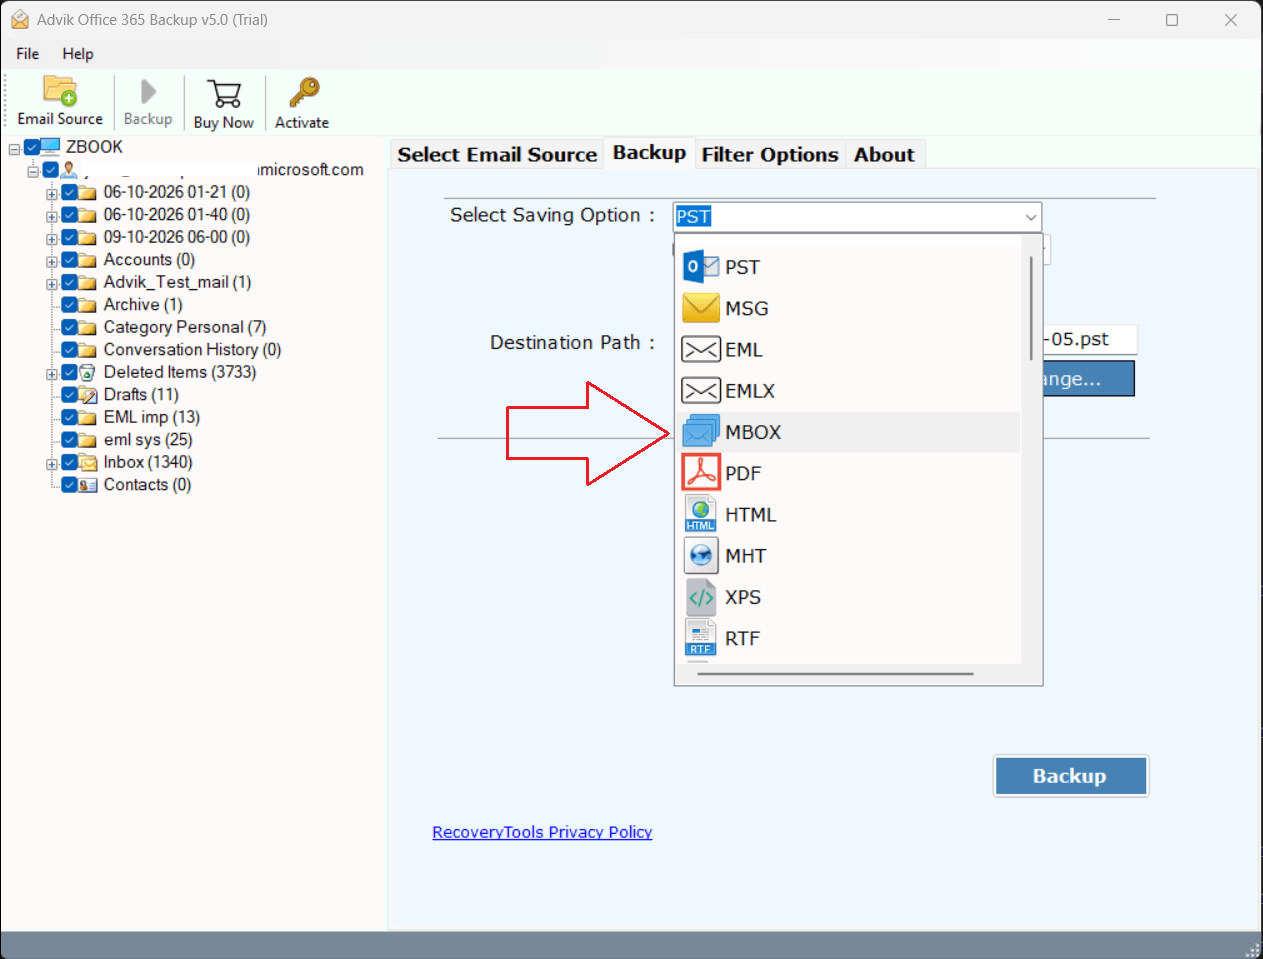Click the Advik app icon in title bar
The height and width of the screenshot is (959, 1263).
[x=19, y=19]
